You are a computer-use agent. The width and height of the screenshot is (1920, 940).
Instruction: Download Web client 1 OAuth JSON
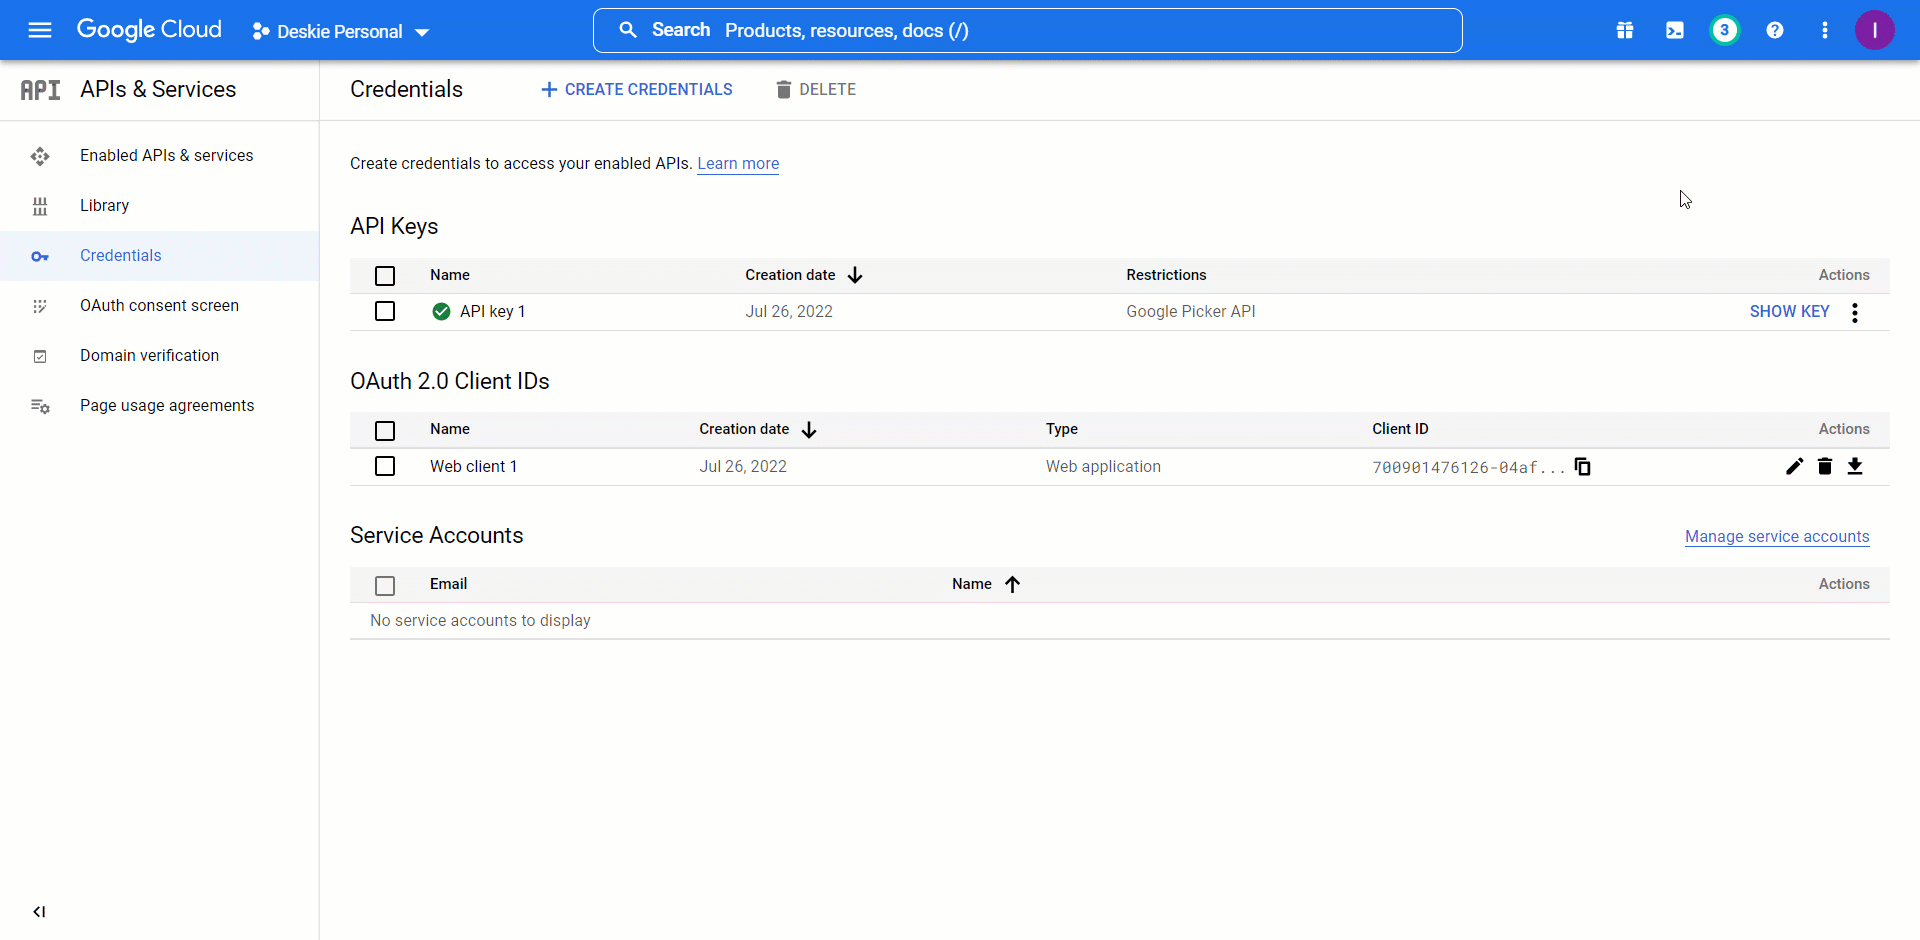pos(1855,466)
